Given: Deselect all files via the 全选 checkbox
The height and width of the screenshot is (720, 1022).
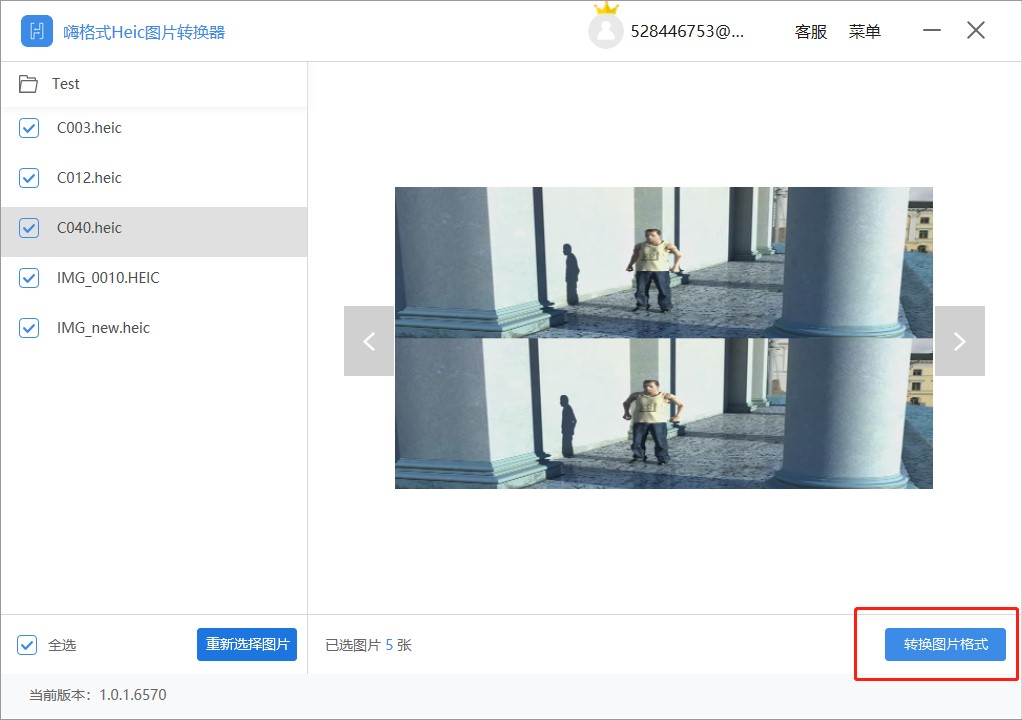Looking at the screenshot, I should (x=28, y=644).
